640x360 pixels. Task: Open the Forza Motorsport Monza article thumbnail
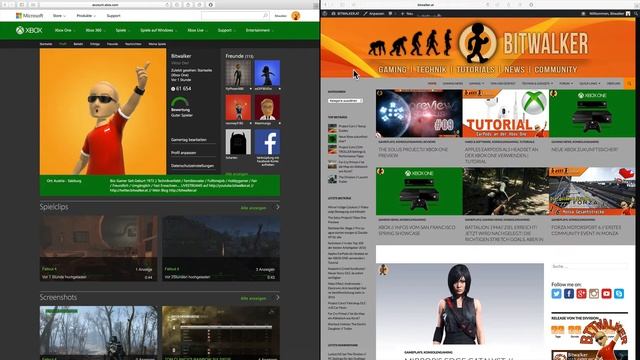coord(592,191)
